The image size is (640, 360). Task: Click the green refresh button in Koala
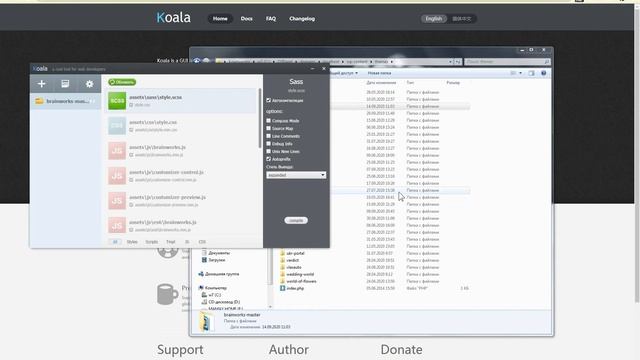pyautogui.click(x=122, y=82)
